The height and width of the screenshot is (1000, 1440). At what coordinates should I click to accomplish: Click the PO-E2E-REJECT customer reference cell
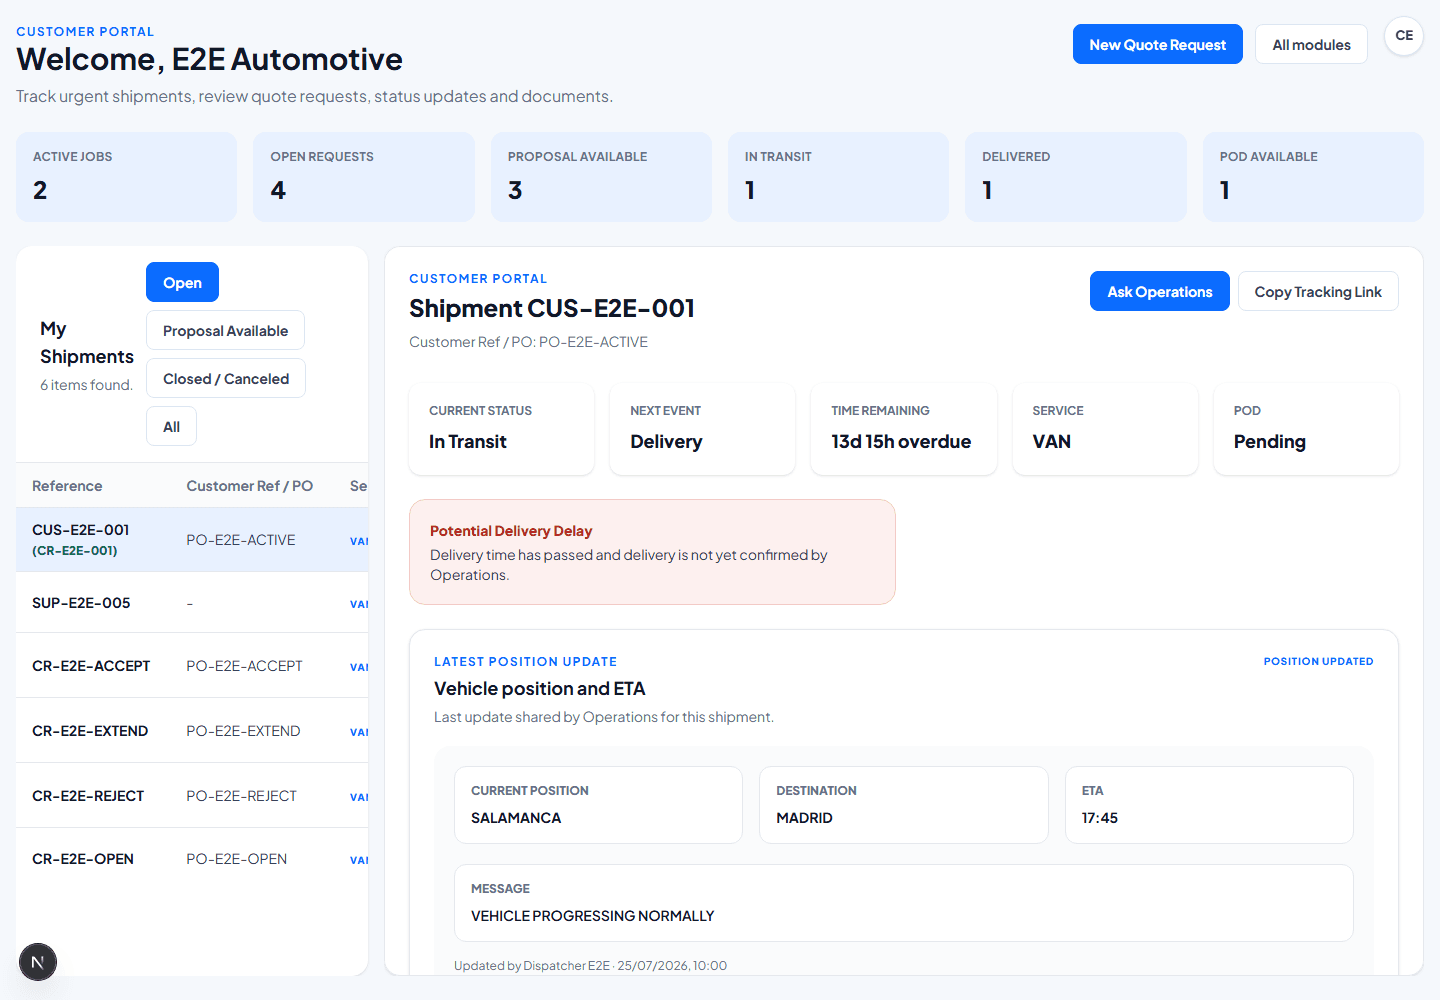241,796
